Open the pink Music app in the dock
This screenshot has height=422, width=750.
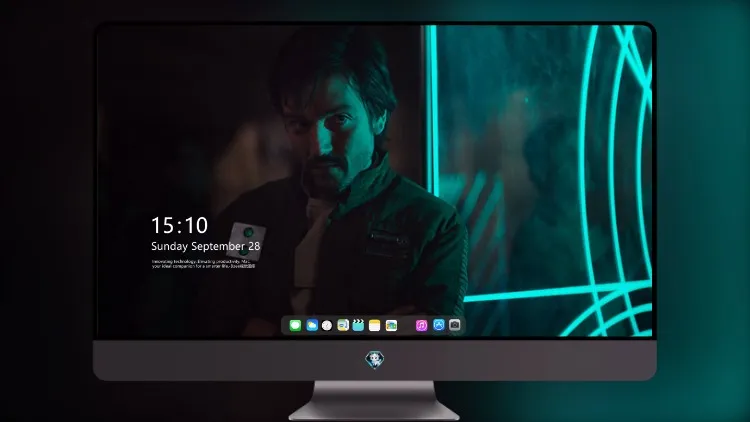[x=421, y=325]
